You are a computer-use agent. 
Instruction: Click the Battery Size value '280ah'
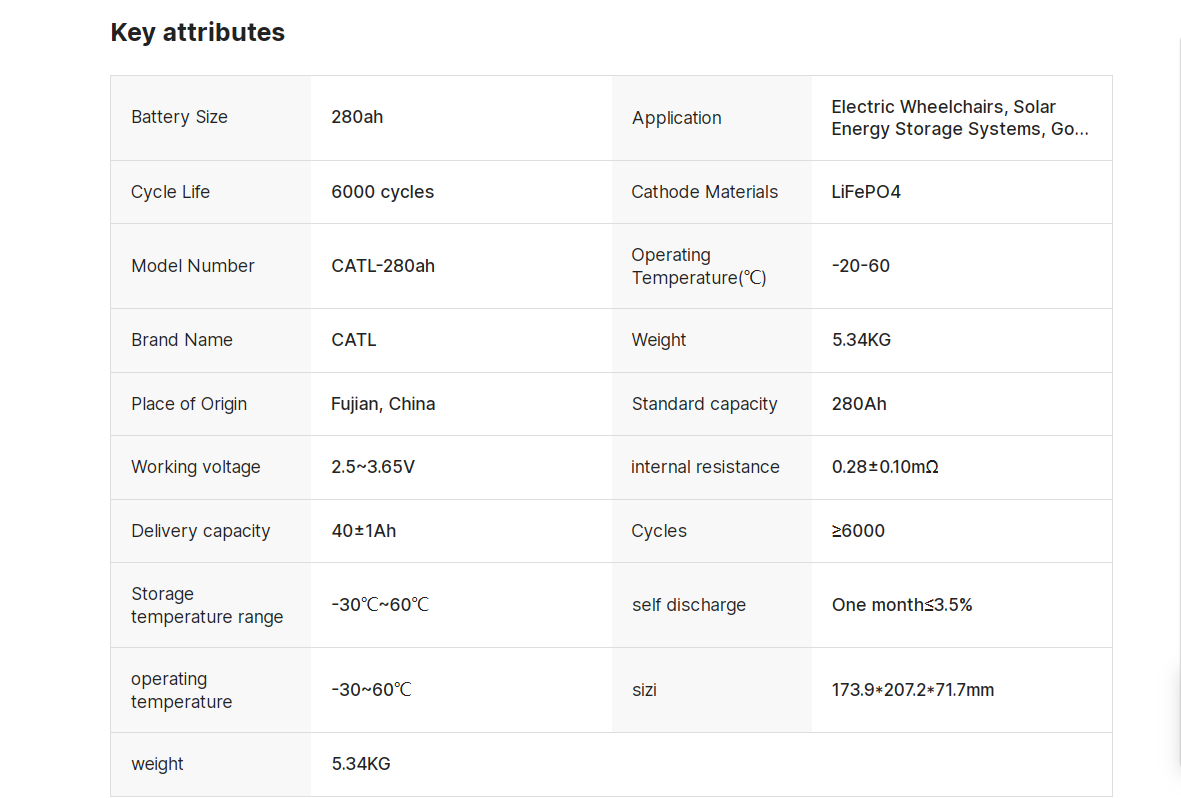357,117
